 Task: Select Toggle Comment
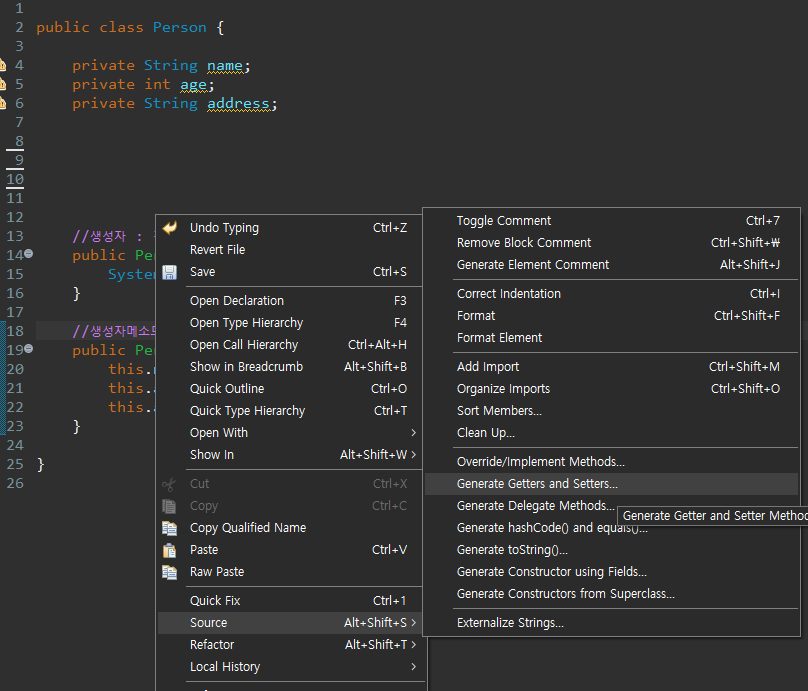click(x=612, y=221)
